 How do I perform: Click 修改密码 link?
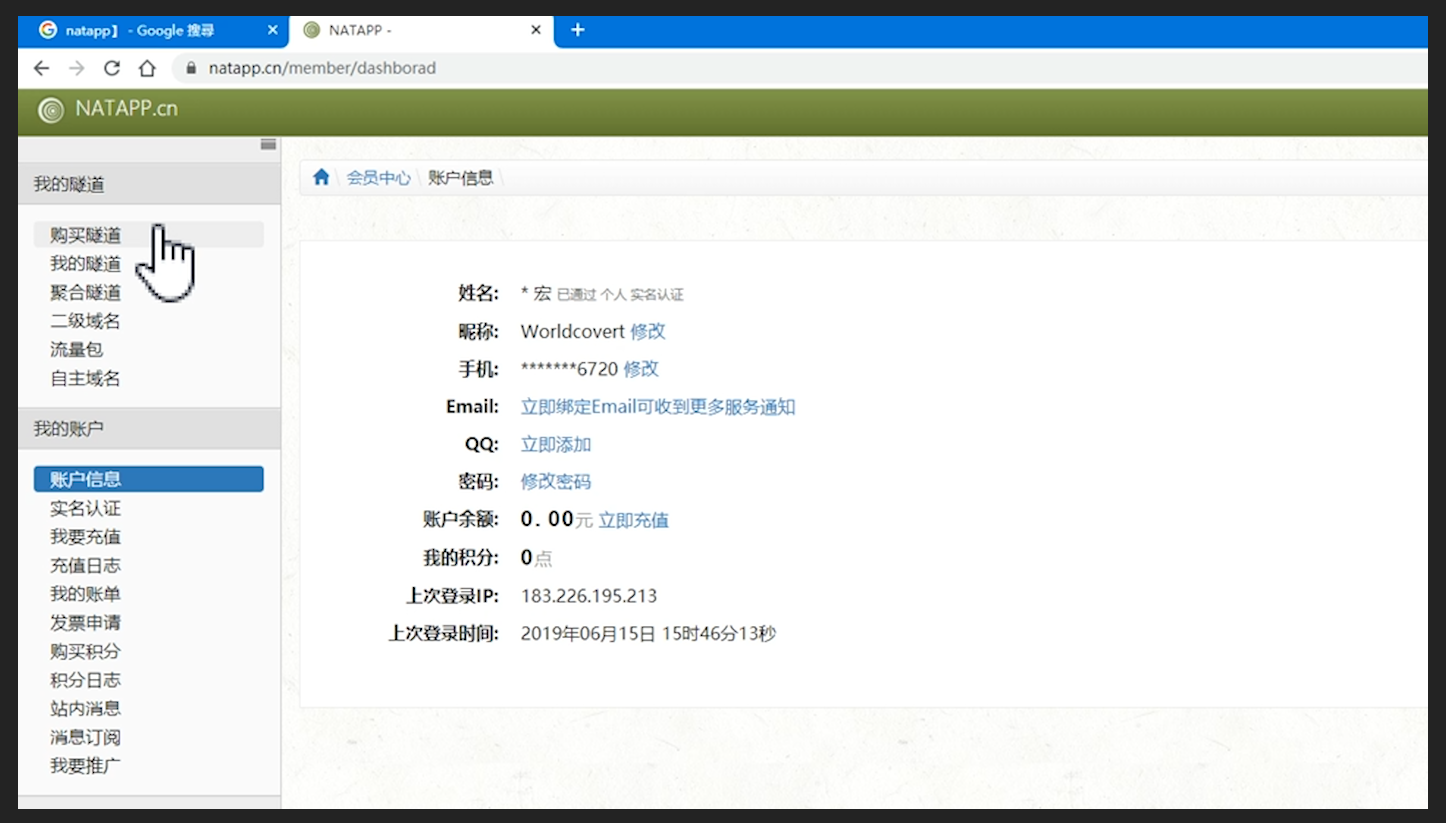(556, 482)
